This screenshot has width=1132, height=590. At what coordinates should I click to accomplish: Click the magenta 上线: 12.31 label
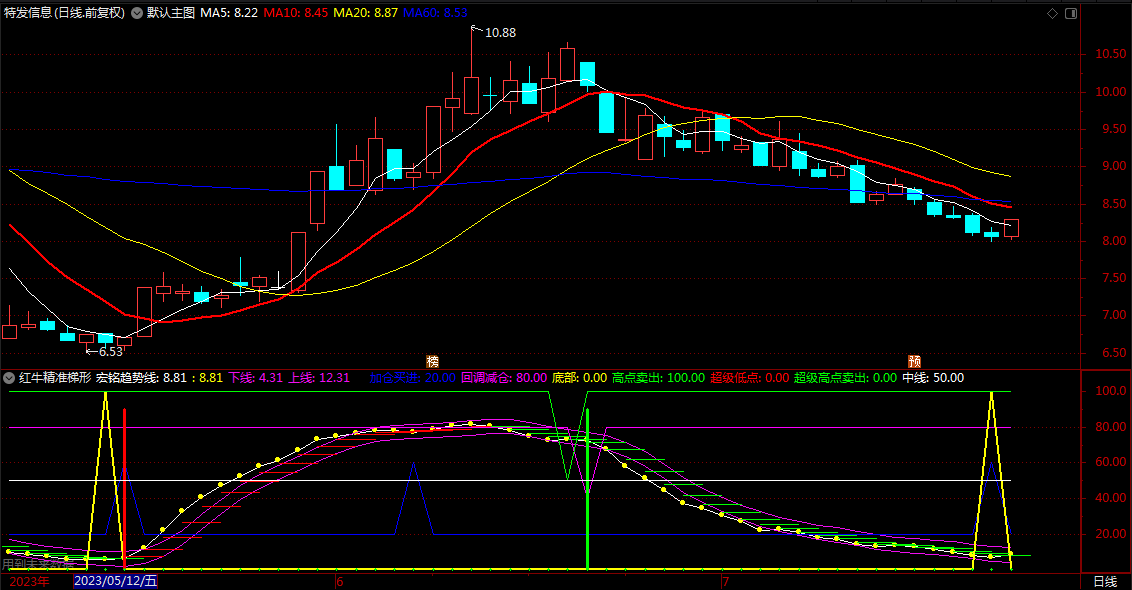click(x=319, y=378)
